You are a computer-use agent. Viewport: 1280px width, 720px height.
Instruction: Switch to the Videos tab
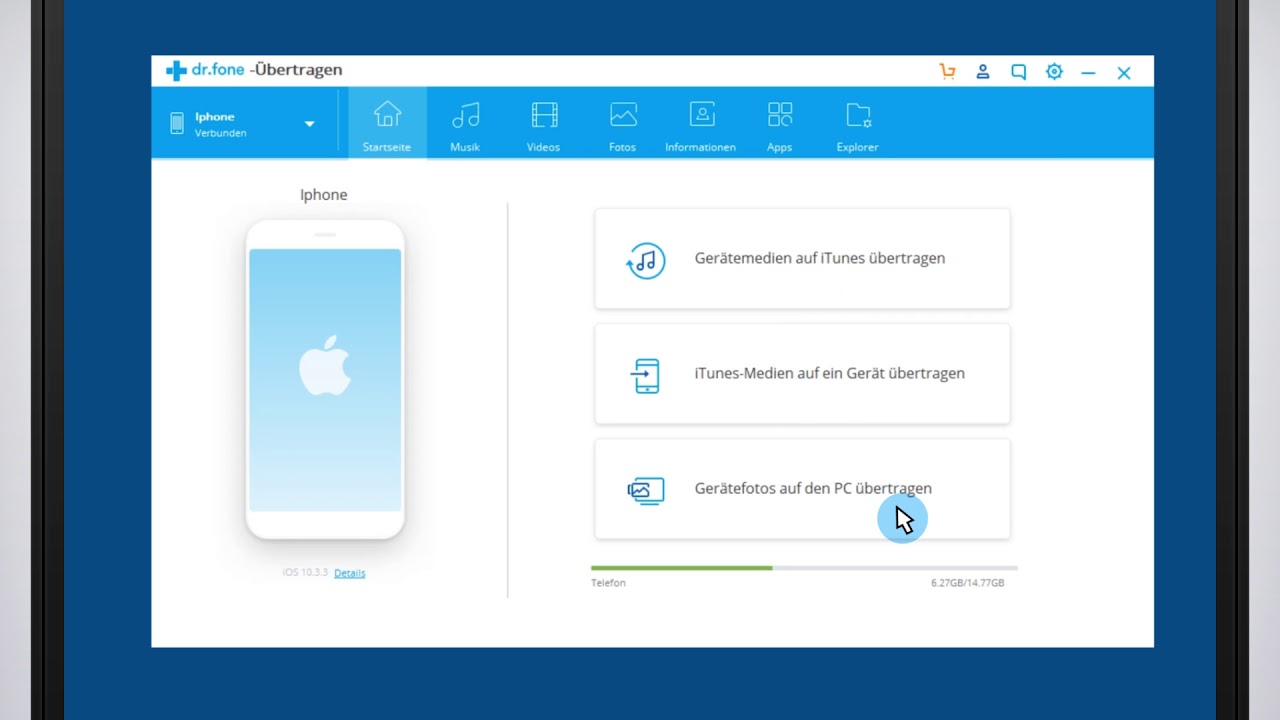click(544, 124)
